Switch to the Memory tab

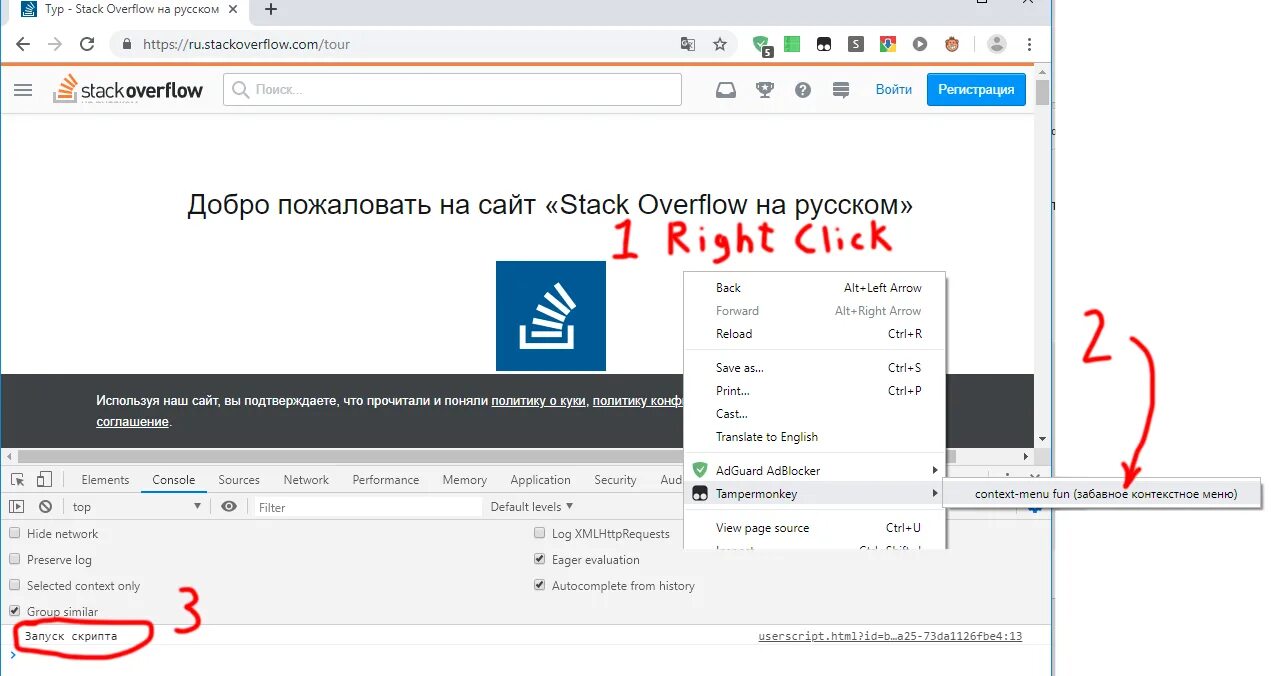point(465,480)
